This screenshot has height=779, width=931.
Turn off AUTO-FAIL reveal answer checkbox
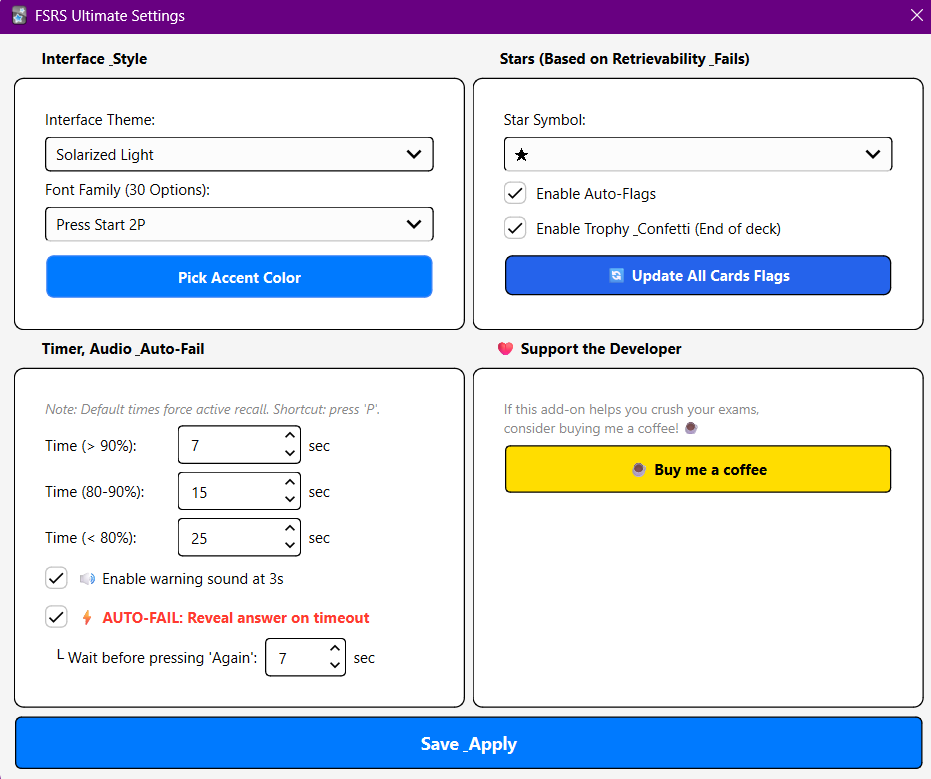[x=56, y=617]
